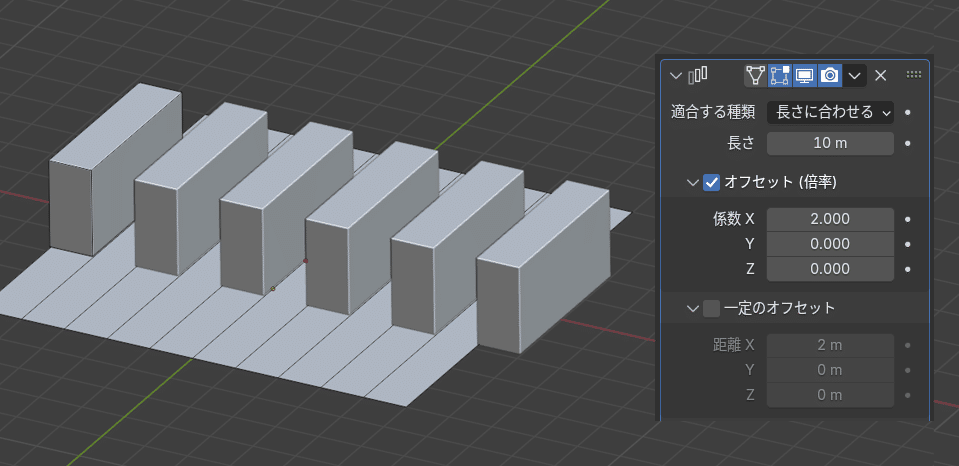
Task: Grab the modifier panel drag handle
Action: tap(914, 75)
